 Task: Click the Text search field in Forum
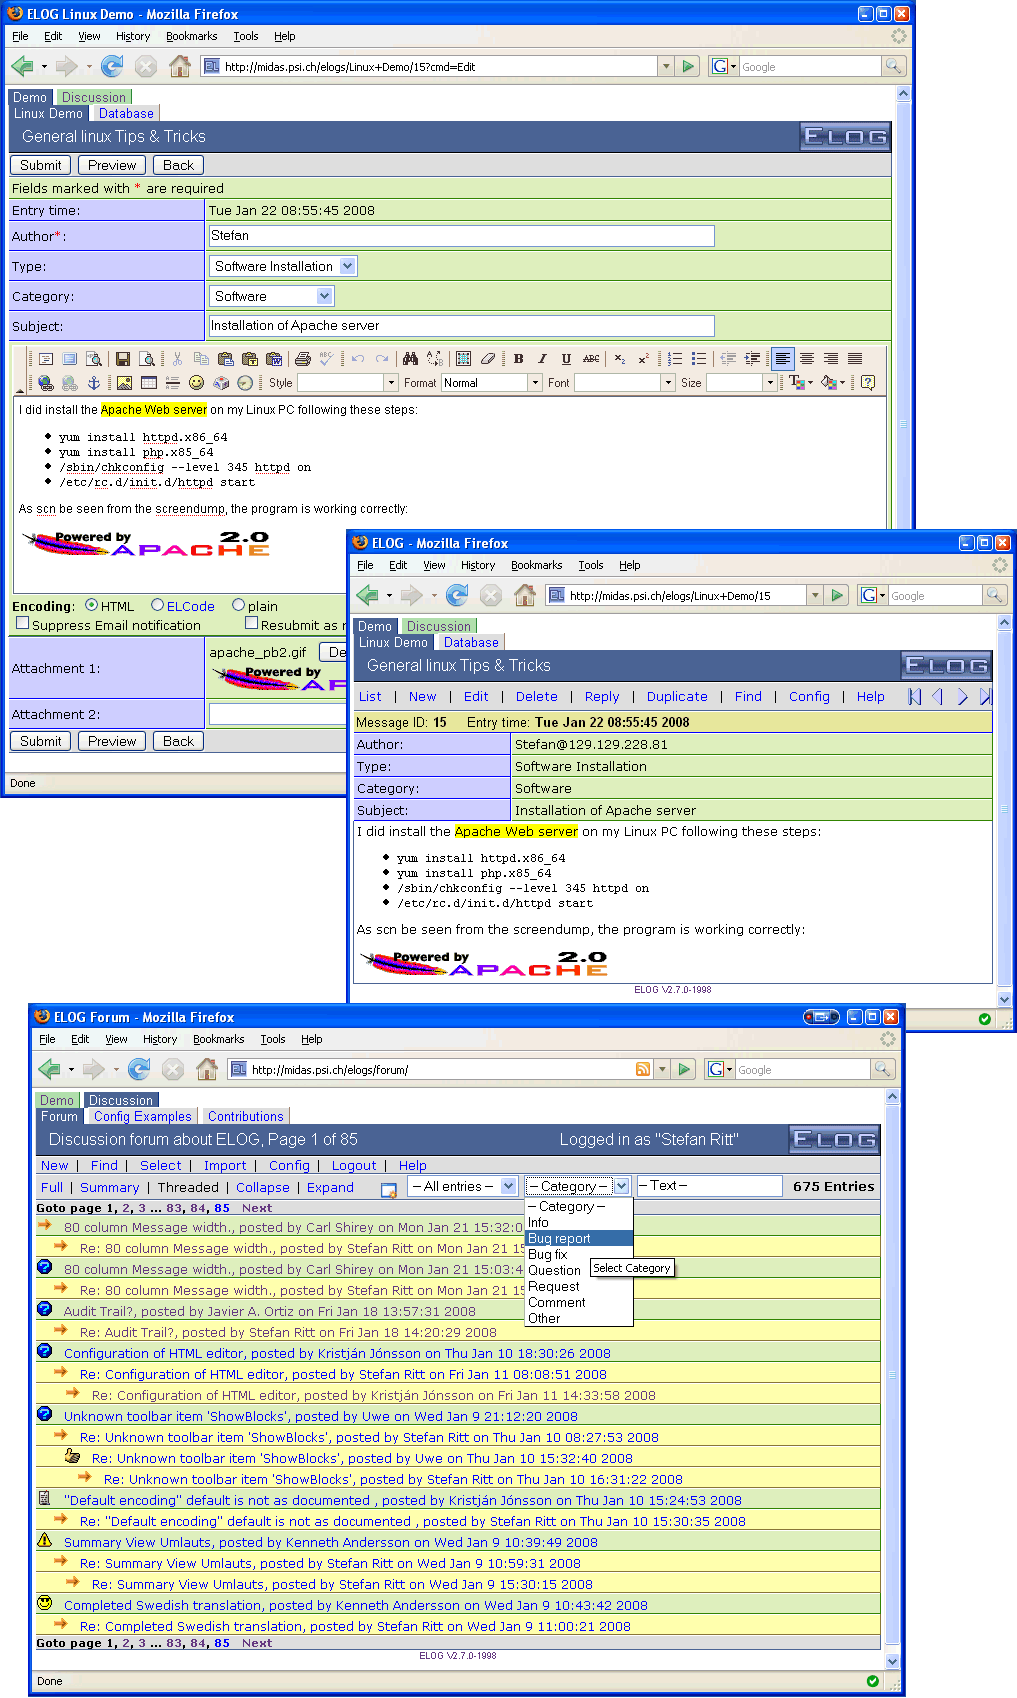point(709,1187)
